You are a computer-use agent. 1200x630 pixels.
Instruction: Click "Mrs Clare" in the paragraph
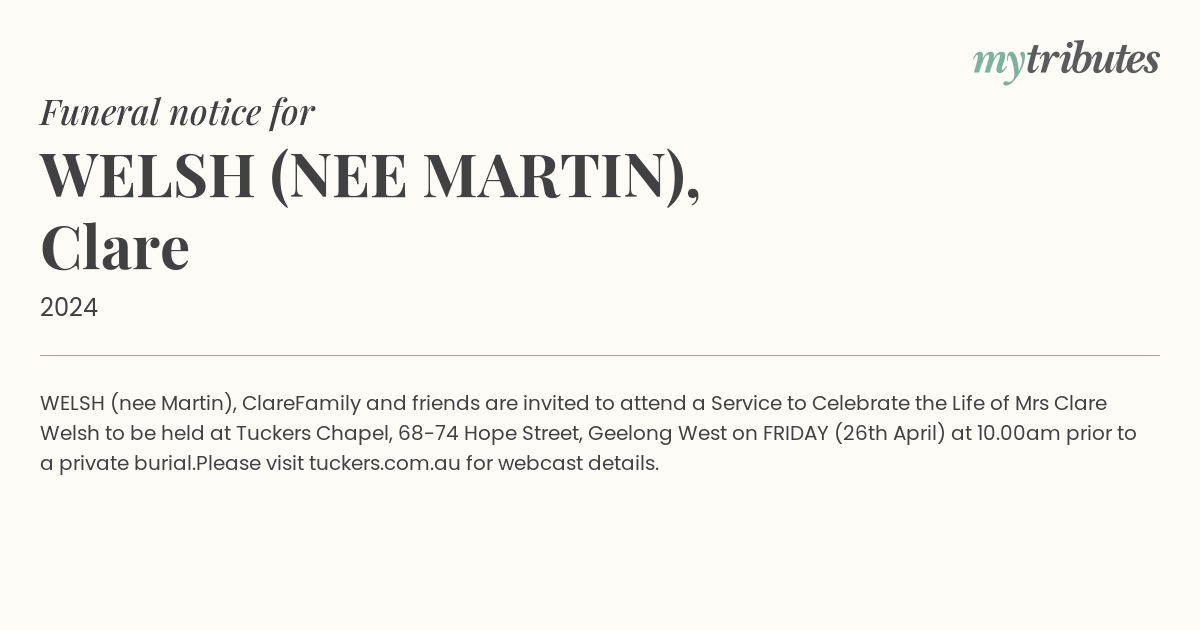[1061, 403]
